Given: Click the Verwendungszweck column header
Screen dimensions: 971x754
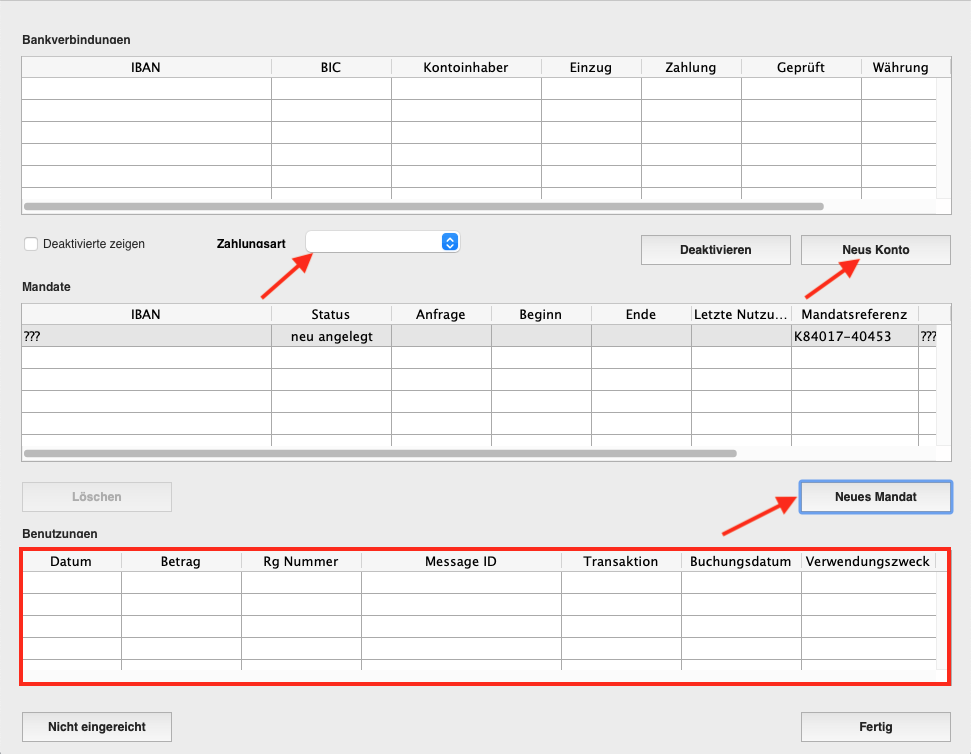Looking at the screenshot, I should 867,561.
